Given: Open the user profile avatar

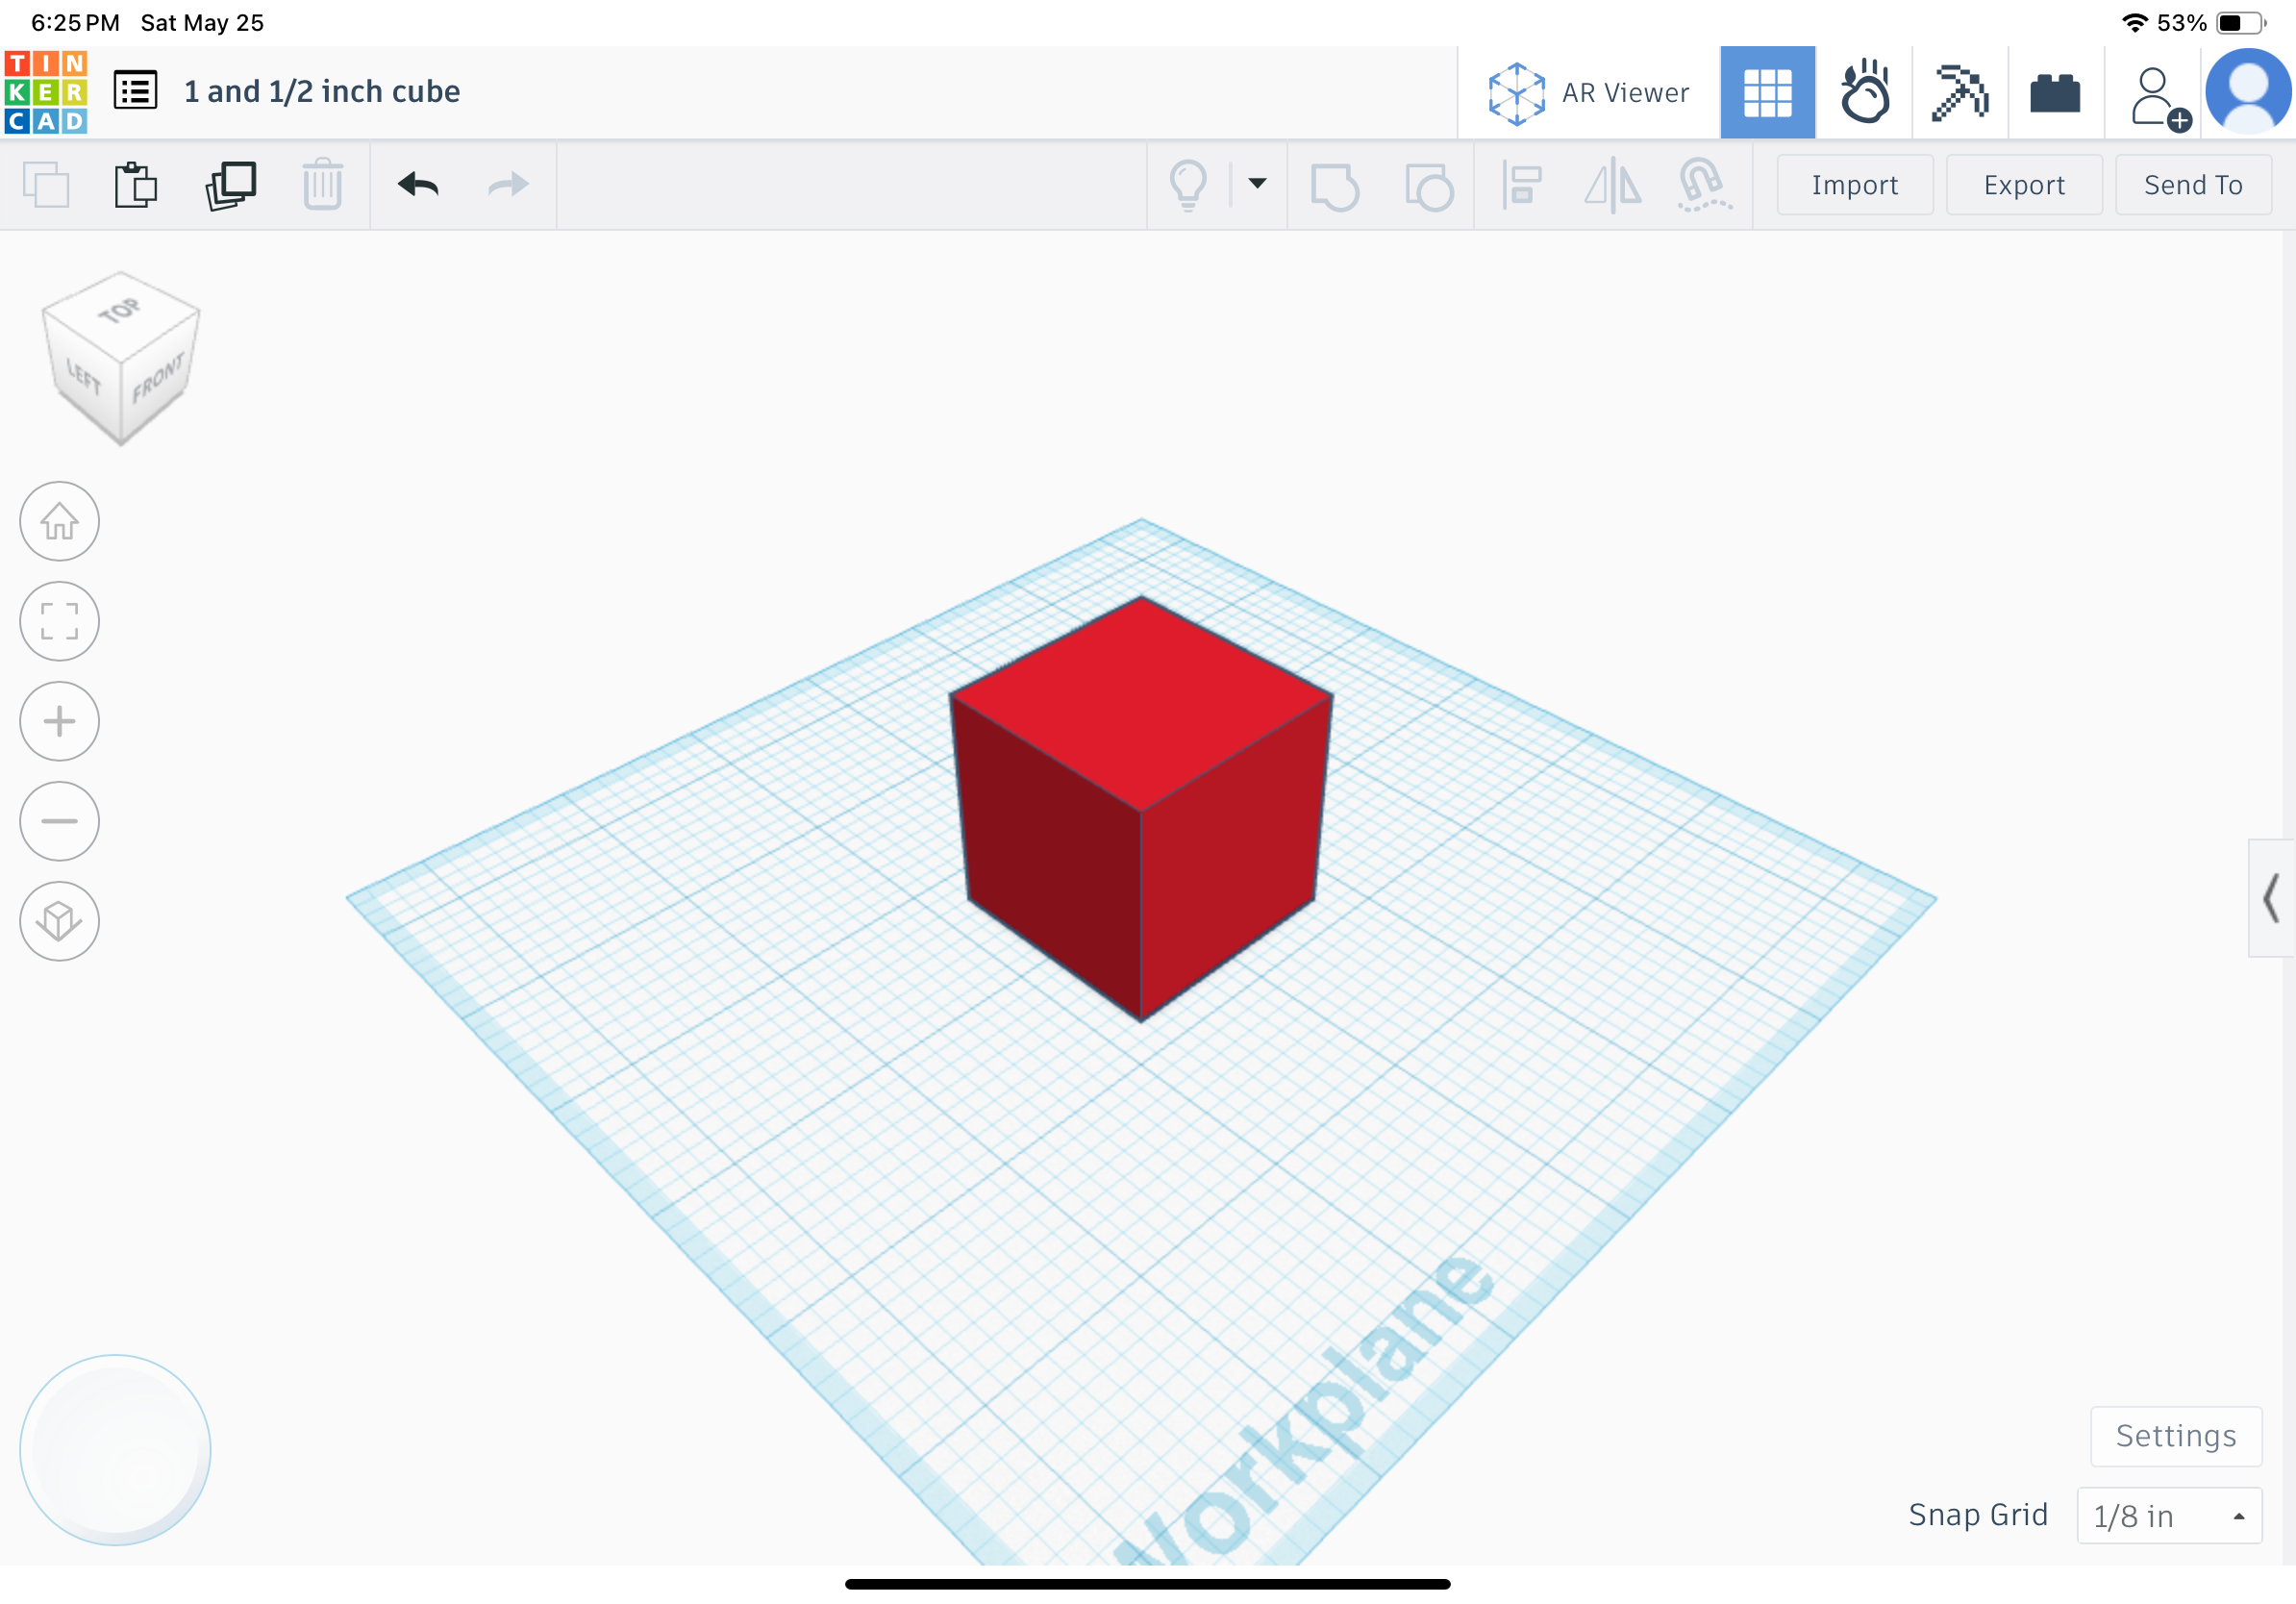Looking at the screenshot, I should point(2249,92).
